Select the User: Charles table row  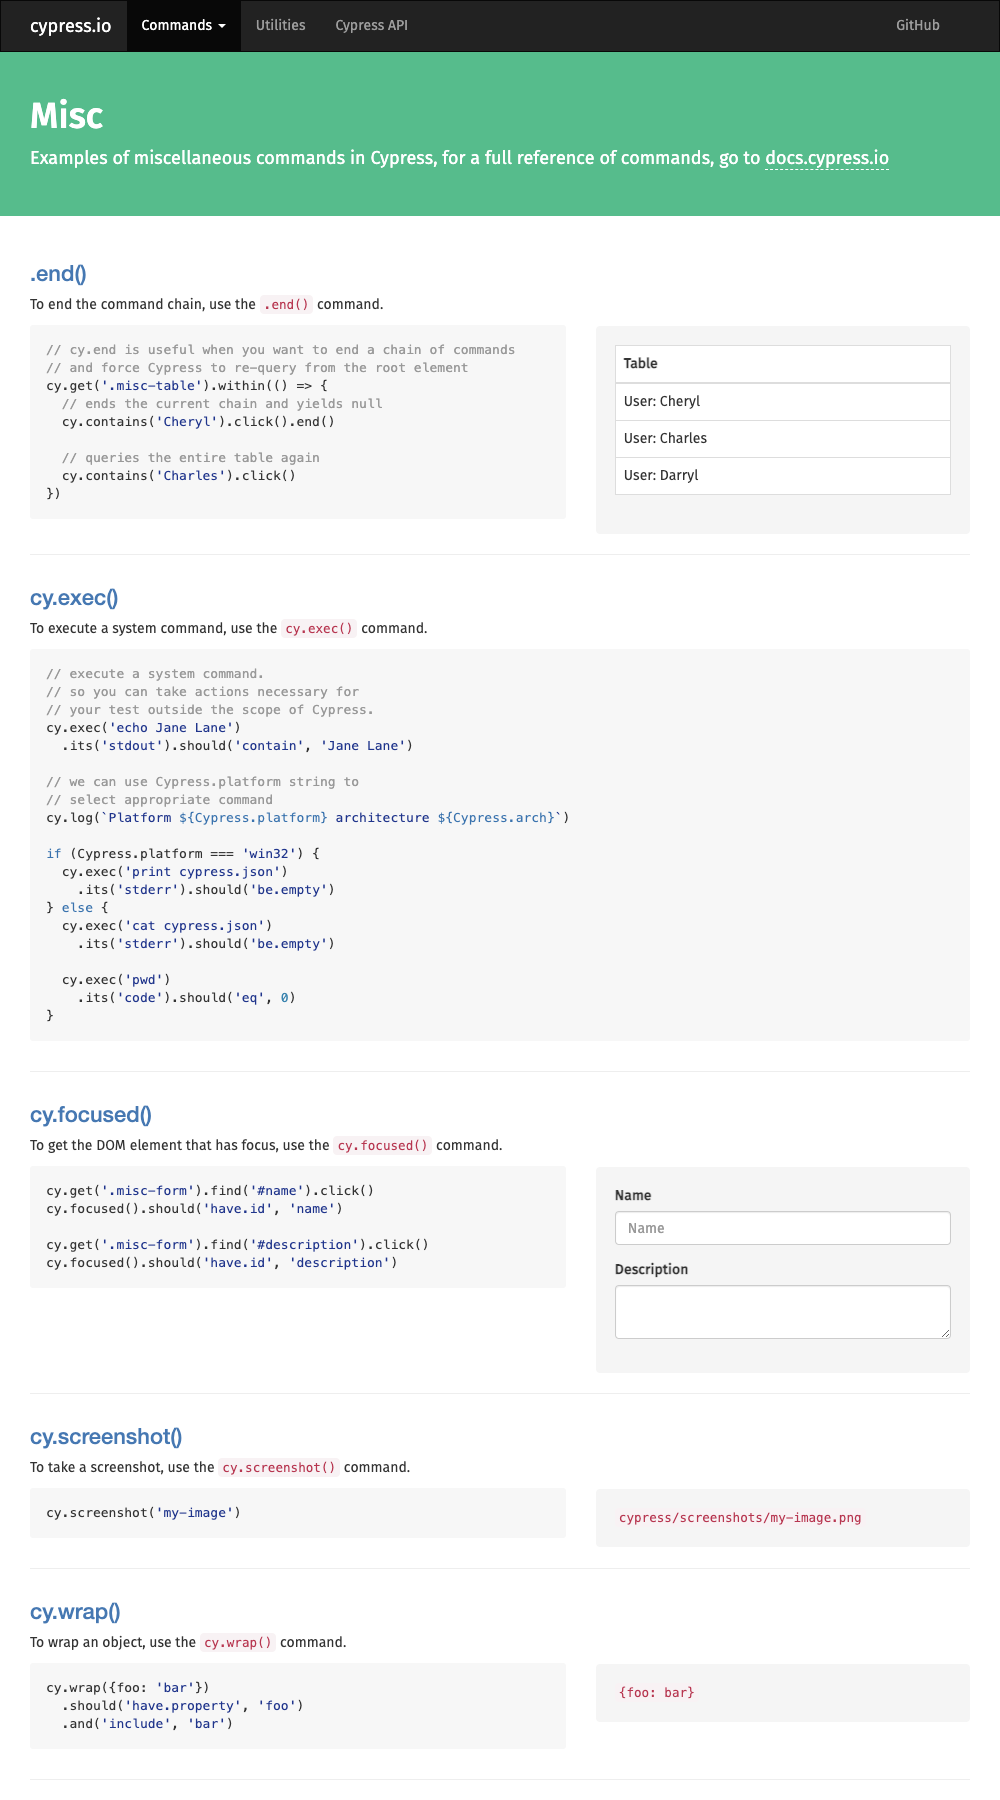[x=782, y=438]
